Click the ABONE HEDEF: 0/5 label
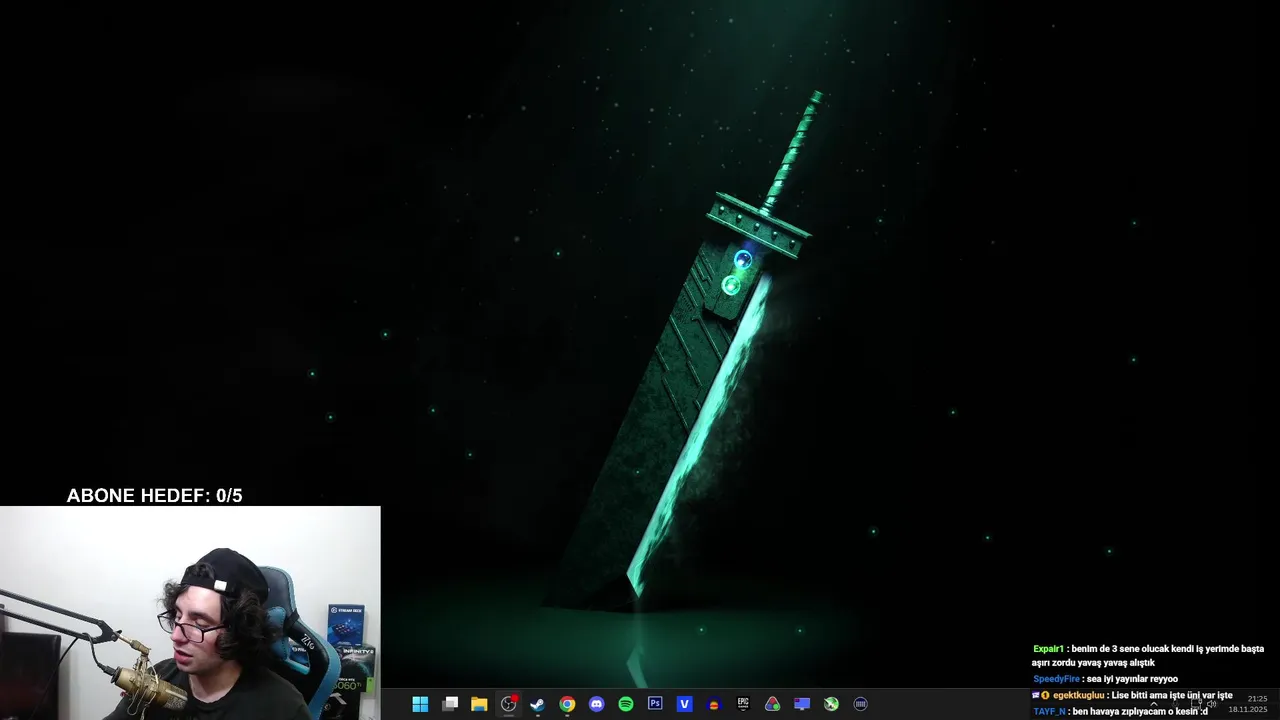The image size is (1280, 720). [x=154, y=495]
